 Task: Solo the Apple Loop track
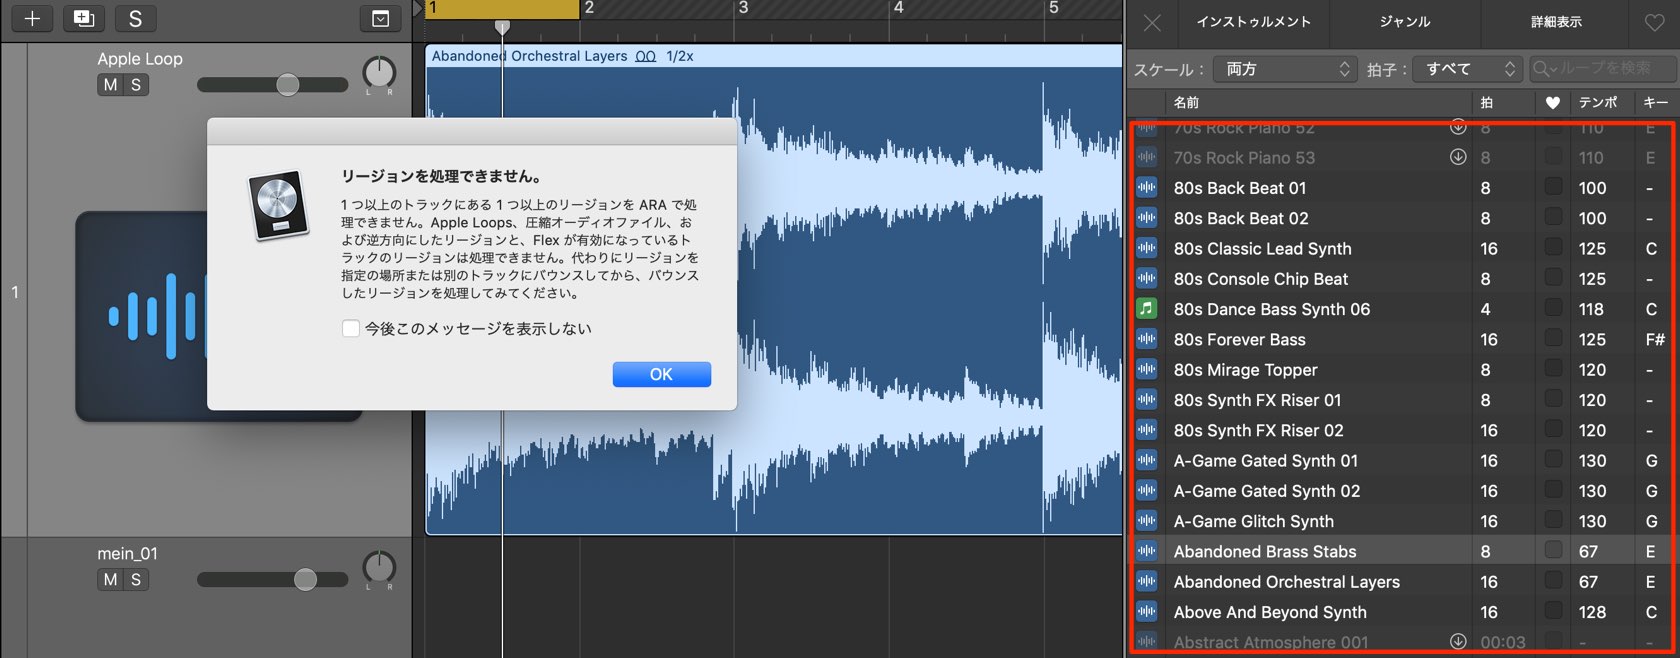(x=136, y=85)
